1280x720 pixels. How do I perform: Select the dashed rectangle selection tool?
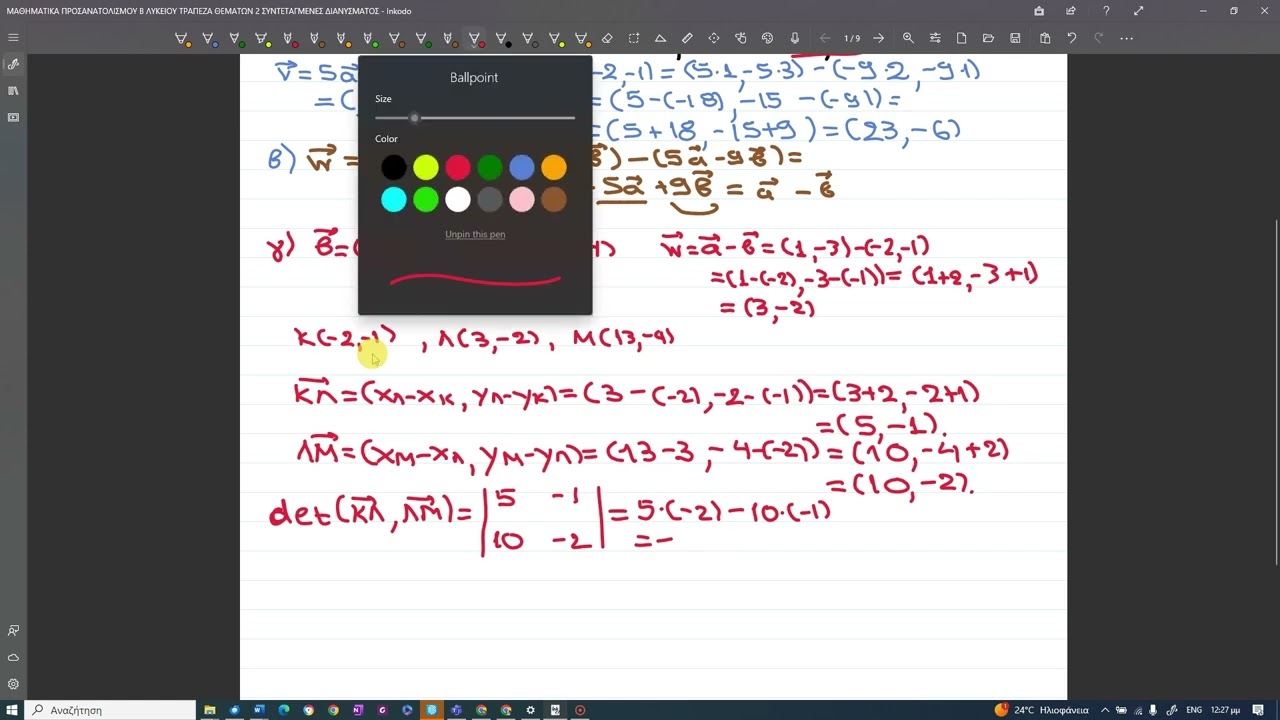coord(634,38)
